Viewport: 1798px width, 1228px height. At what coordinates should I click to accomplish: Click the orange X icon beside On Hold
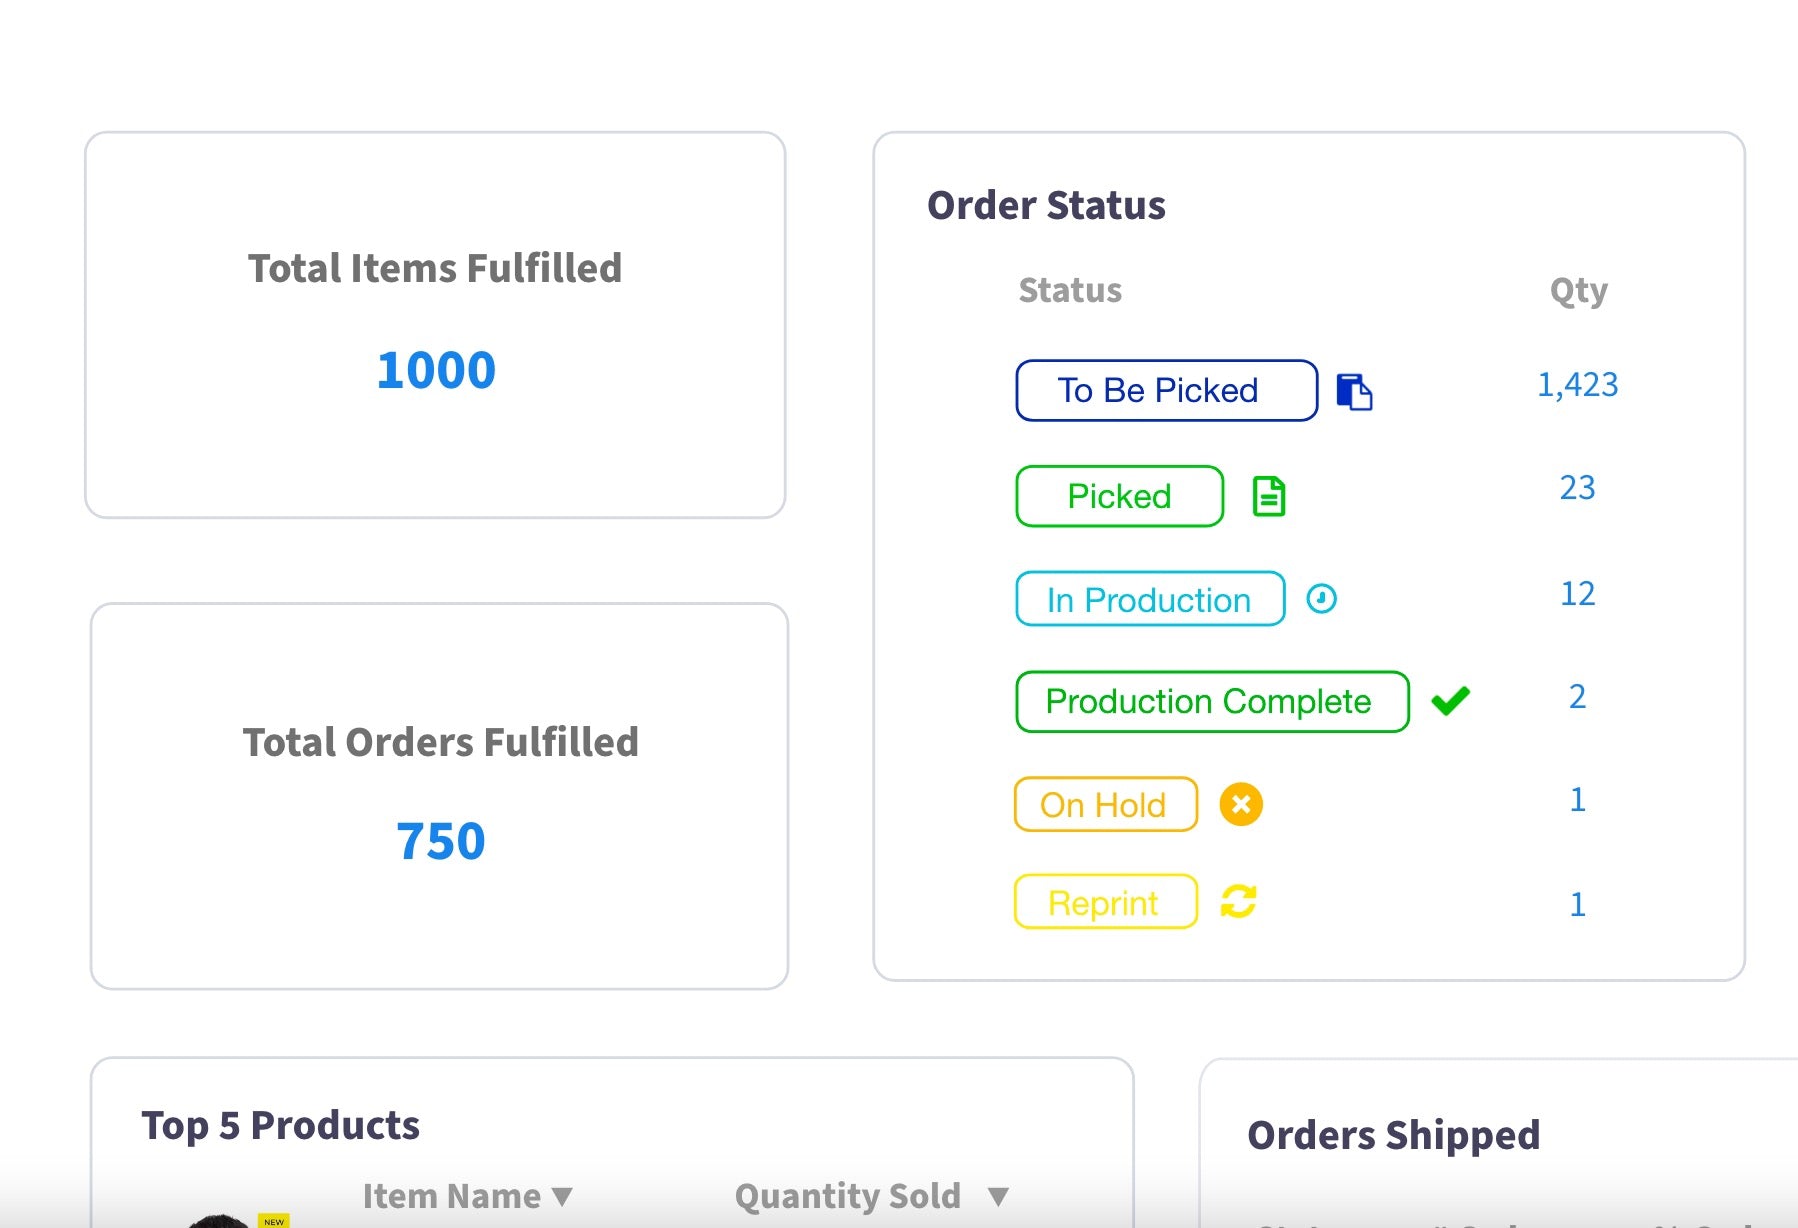click(1241, 804)
